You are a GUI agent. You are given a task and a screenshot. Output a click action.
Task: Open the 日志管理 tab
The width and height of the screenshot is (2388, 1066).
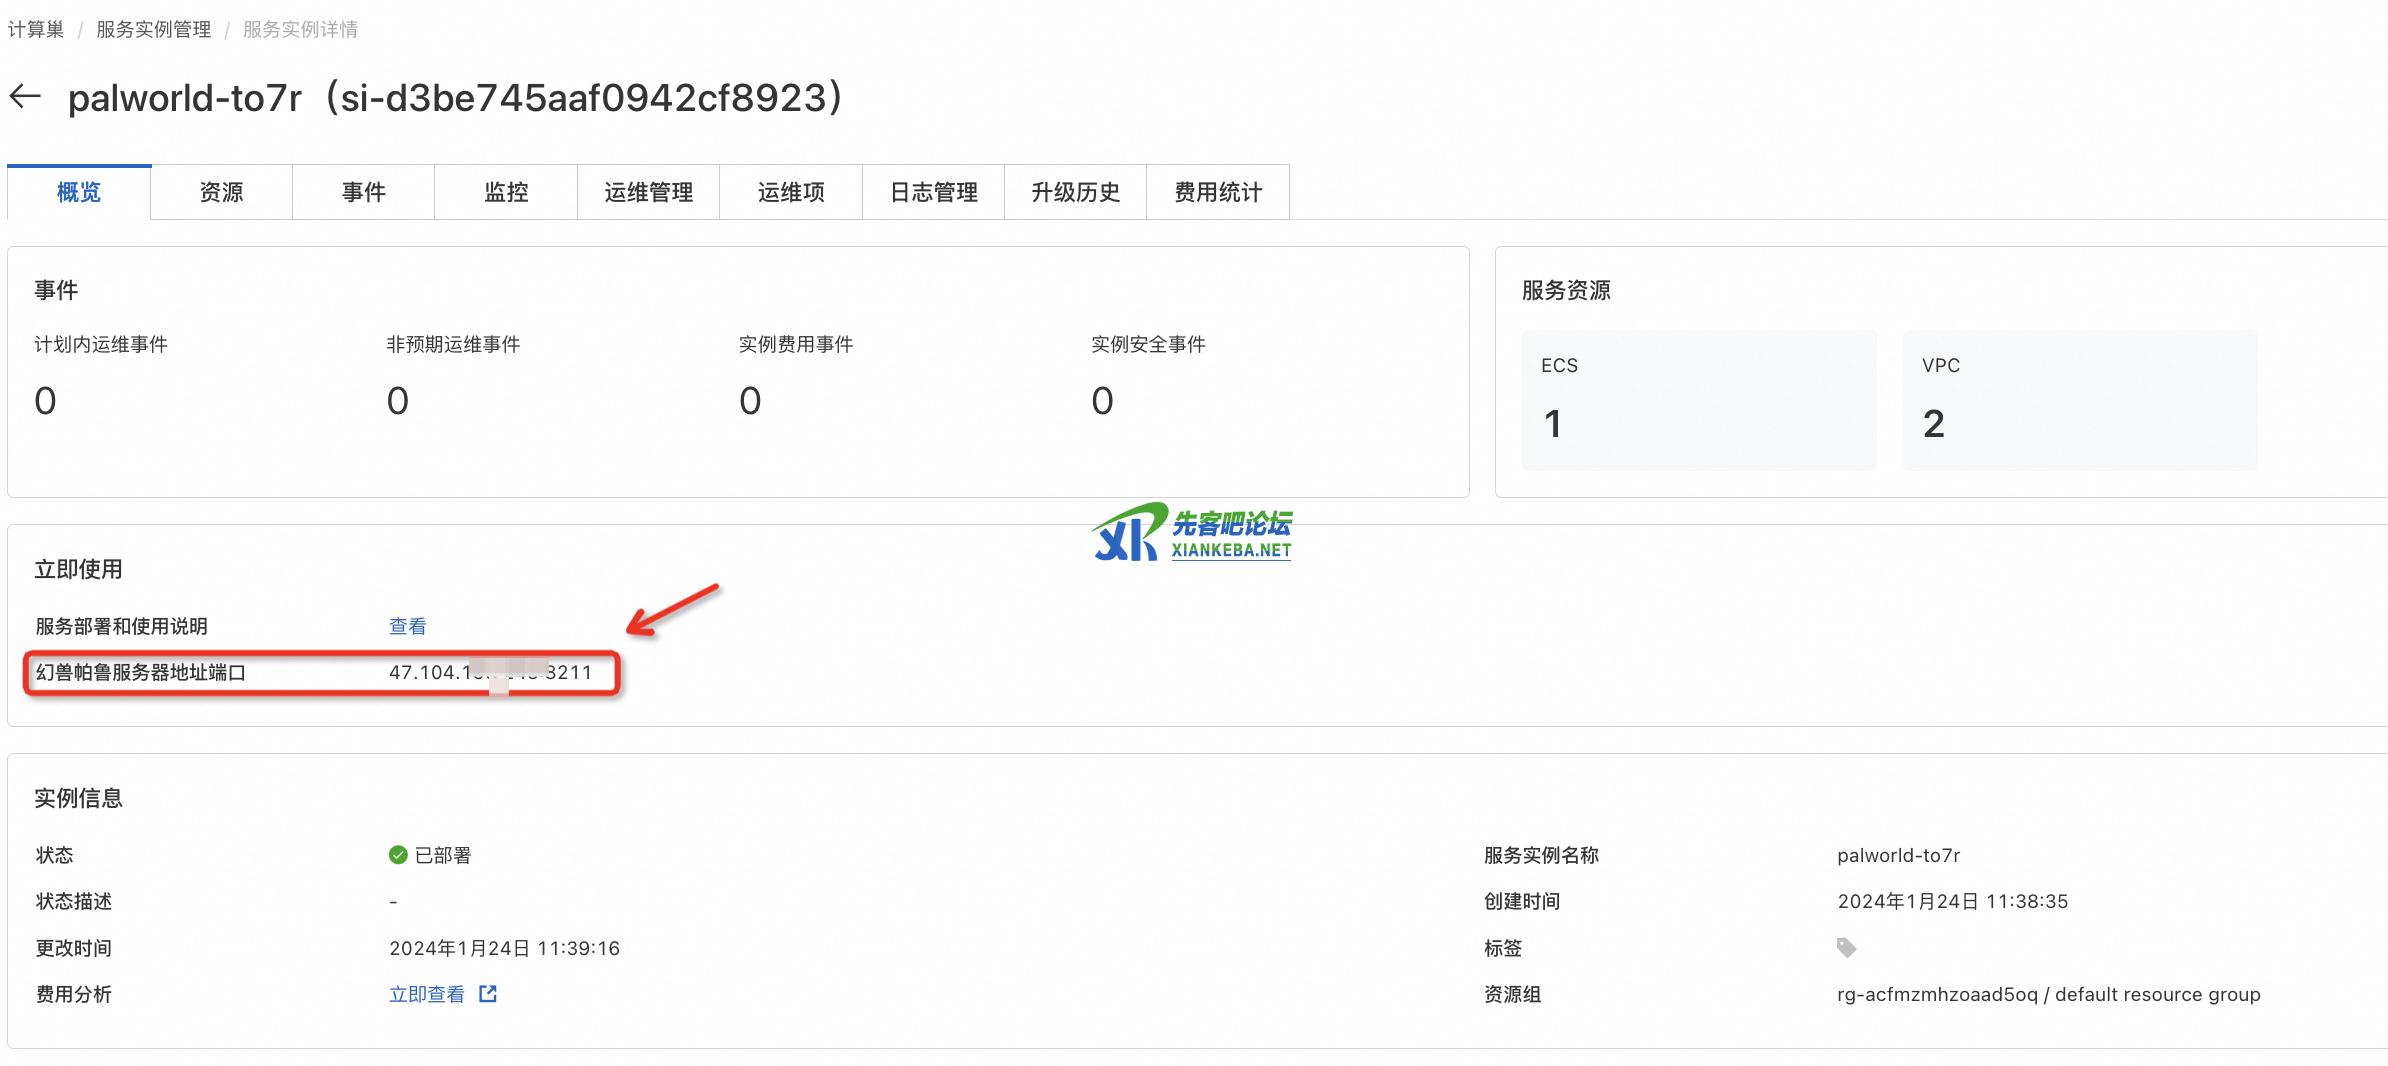tap(933, 192)
